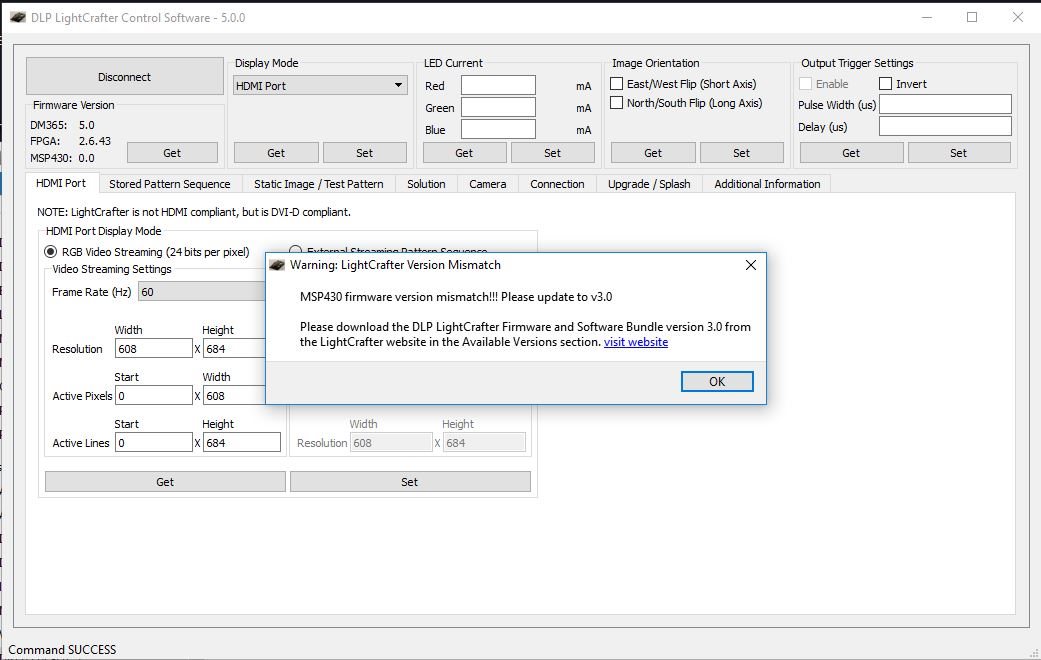The width and height of the screenshot is (1041, 660).
Task: Click the LightCrafter icon in warning dialog title
Action: pos(277,265)
